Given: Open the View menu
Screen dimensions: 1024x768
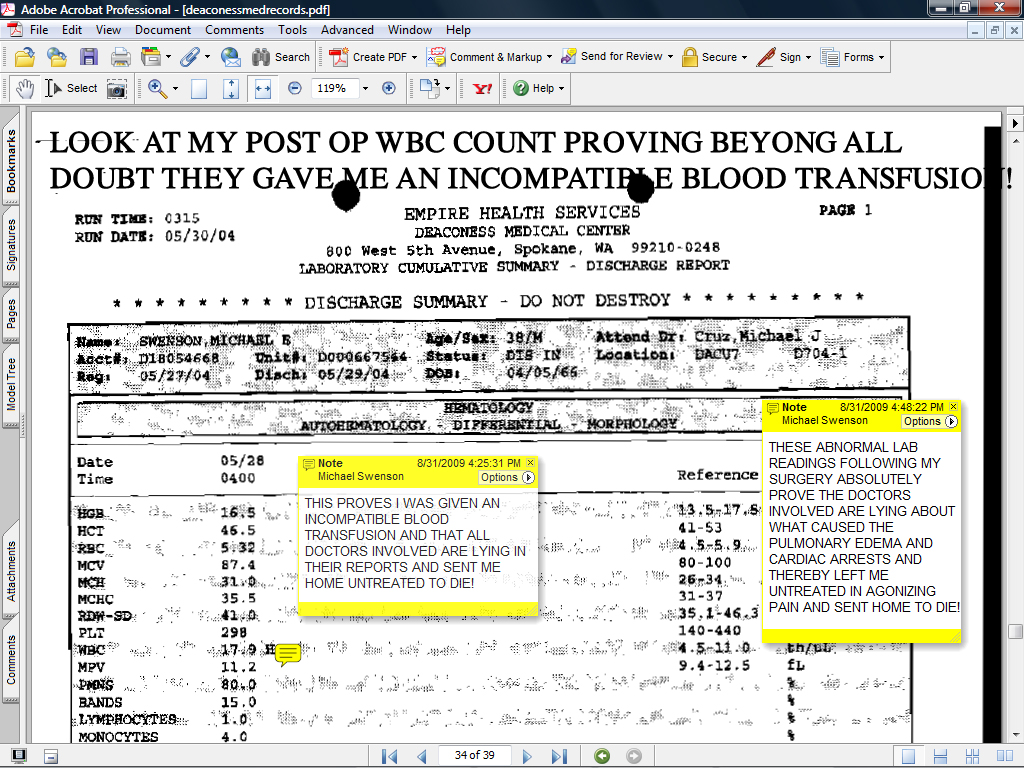Looking at the screenshot, I should (x=108, y=30).
